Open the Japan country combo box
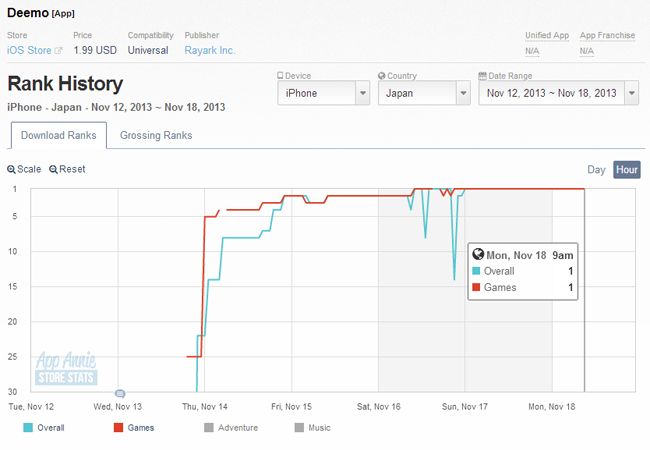650x450 pixels. click(424, 93)
